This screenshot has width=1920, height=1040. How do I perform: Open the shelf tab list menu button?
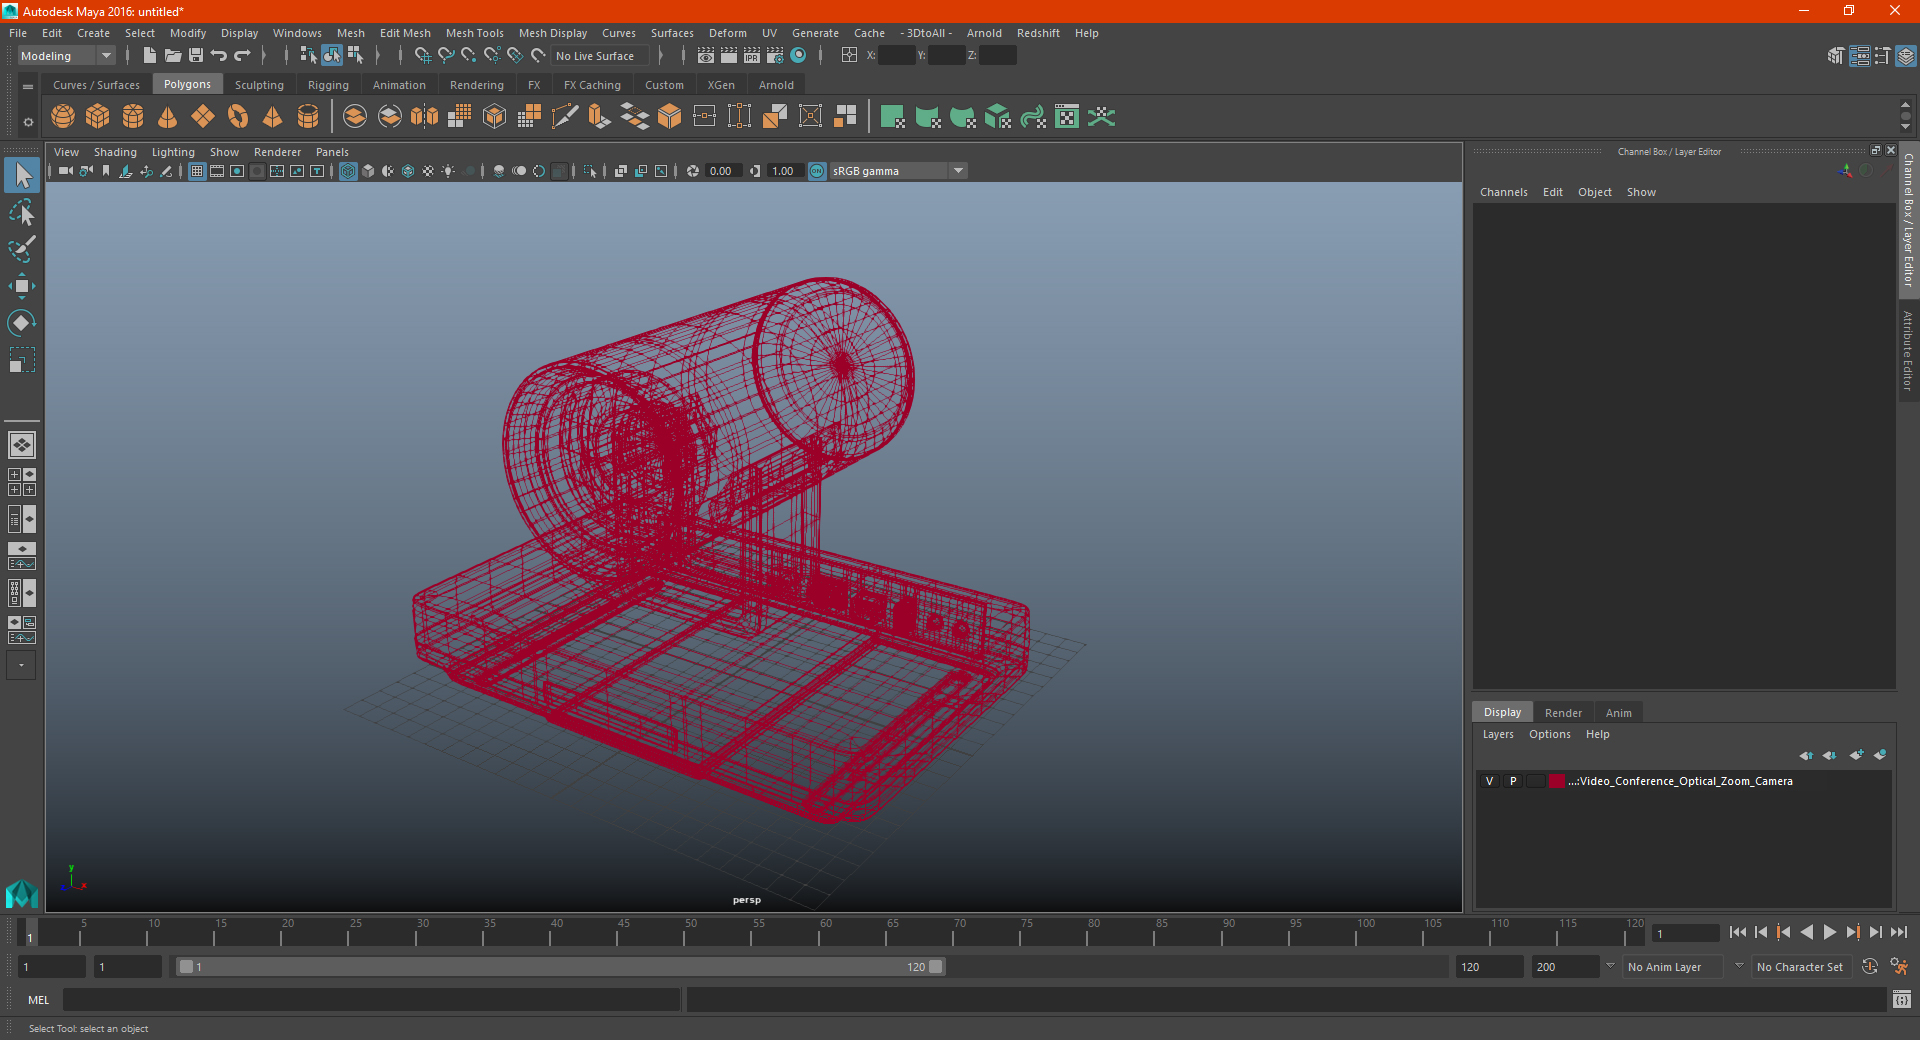pos(28,87)
